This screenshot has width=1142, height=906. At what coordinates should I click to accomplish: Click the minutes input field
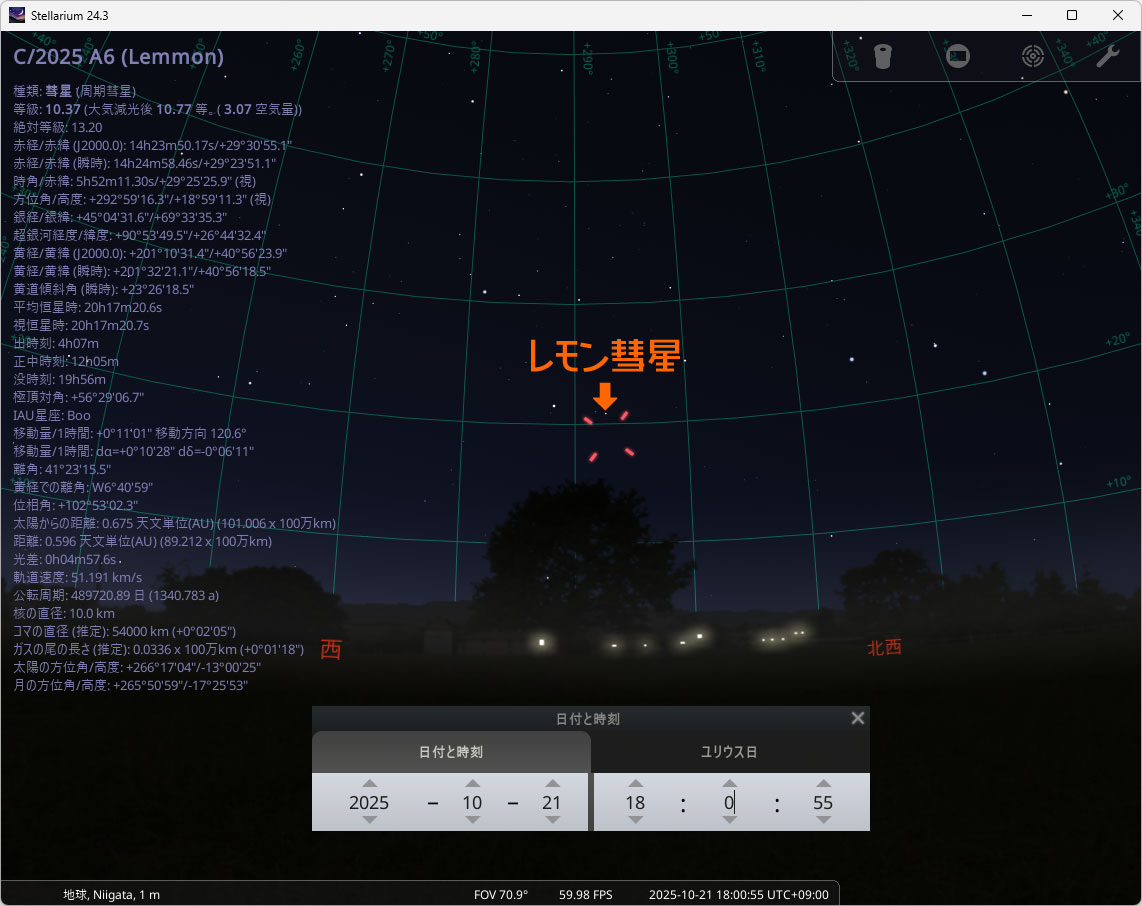730,802
